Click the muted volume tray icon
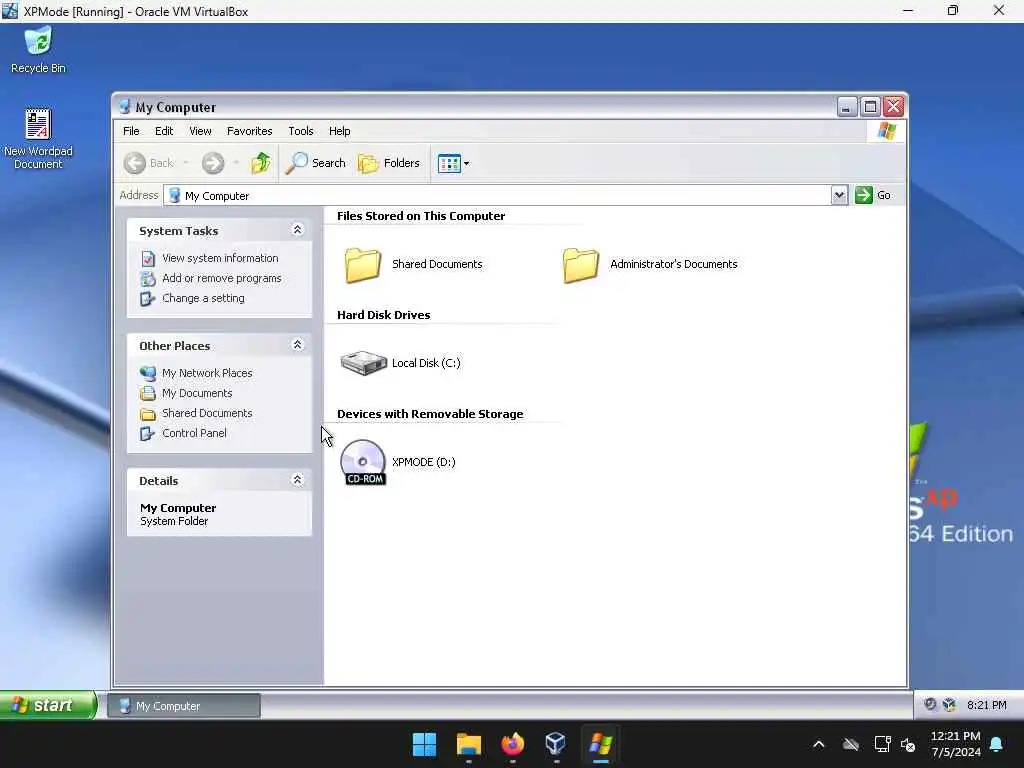1024x768 pixels. coord(908,744)
